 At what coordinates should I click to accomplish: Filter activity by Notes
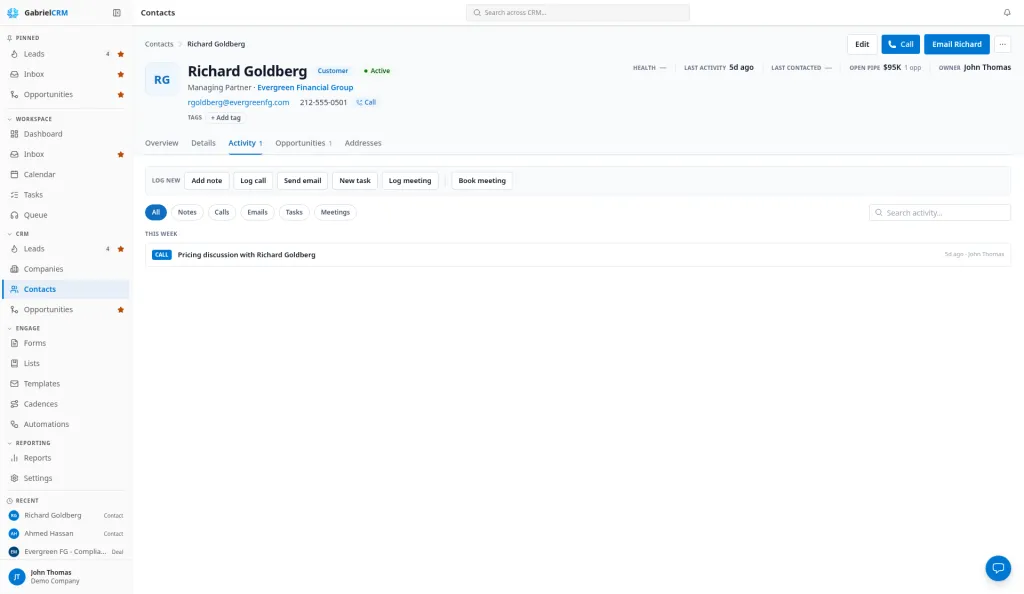coord(187,212)
